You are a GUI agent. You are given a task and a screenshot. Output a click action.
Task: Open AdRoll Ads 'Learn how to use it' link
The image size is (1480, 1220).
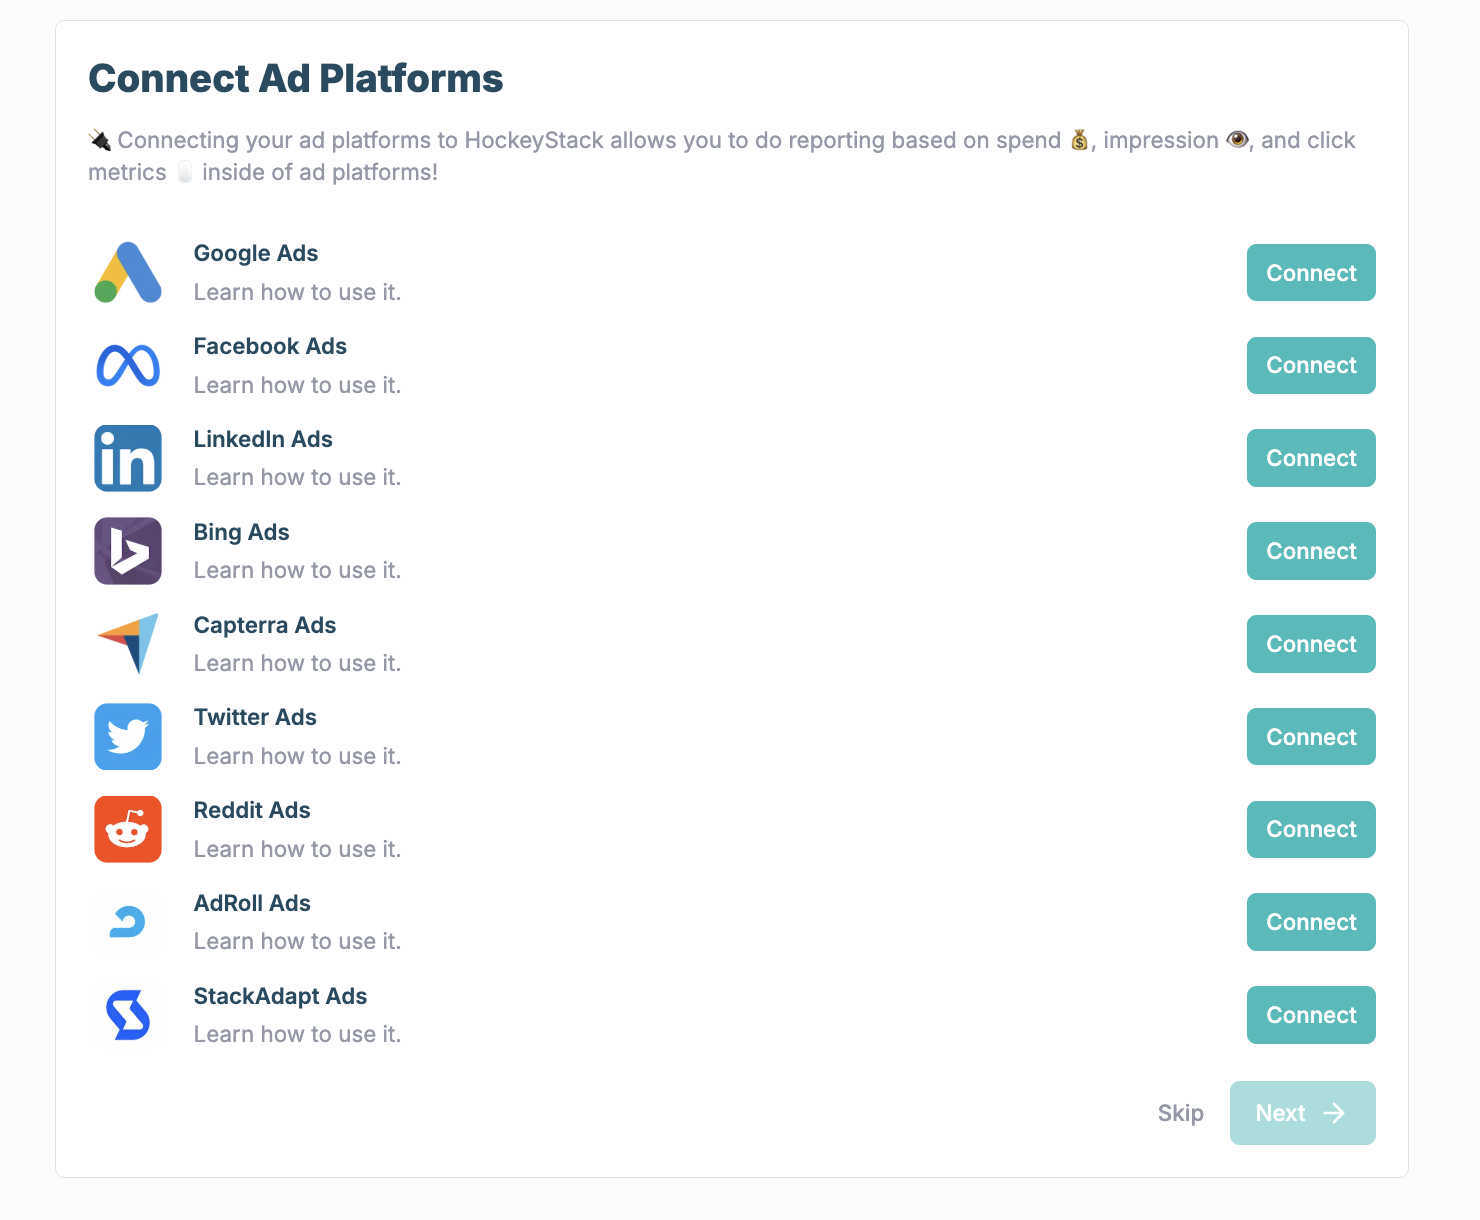[x=297, y=942]
